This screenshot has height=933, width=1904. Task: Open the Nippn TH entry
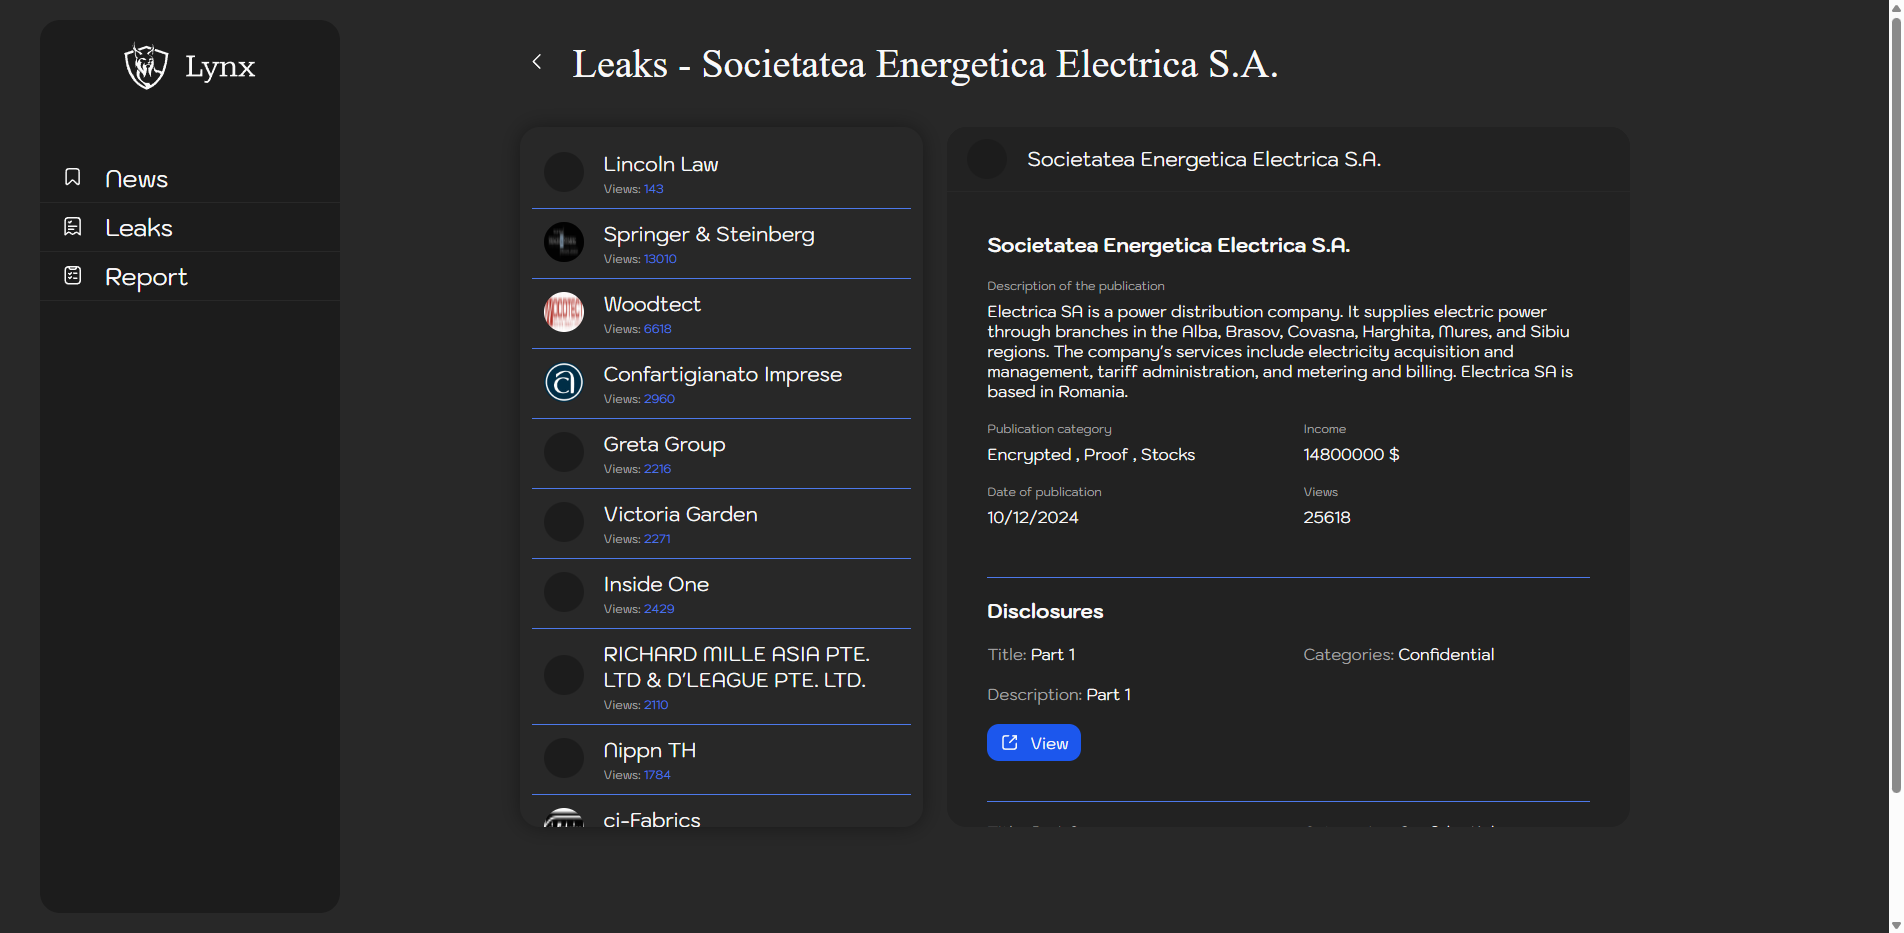(649, 751)
